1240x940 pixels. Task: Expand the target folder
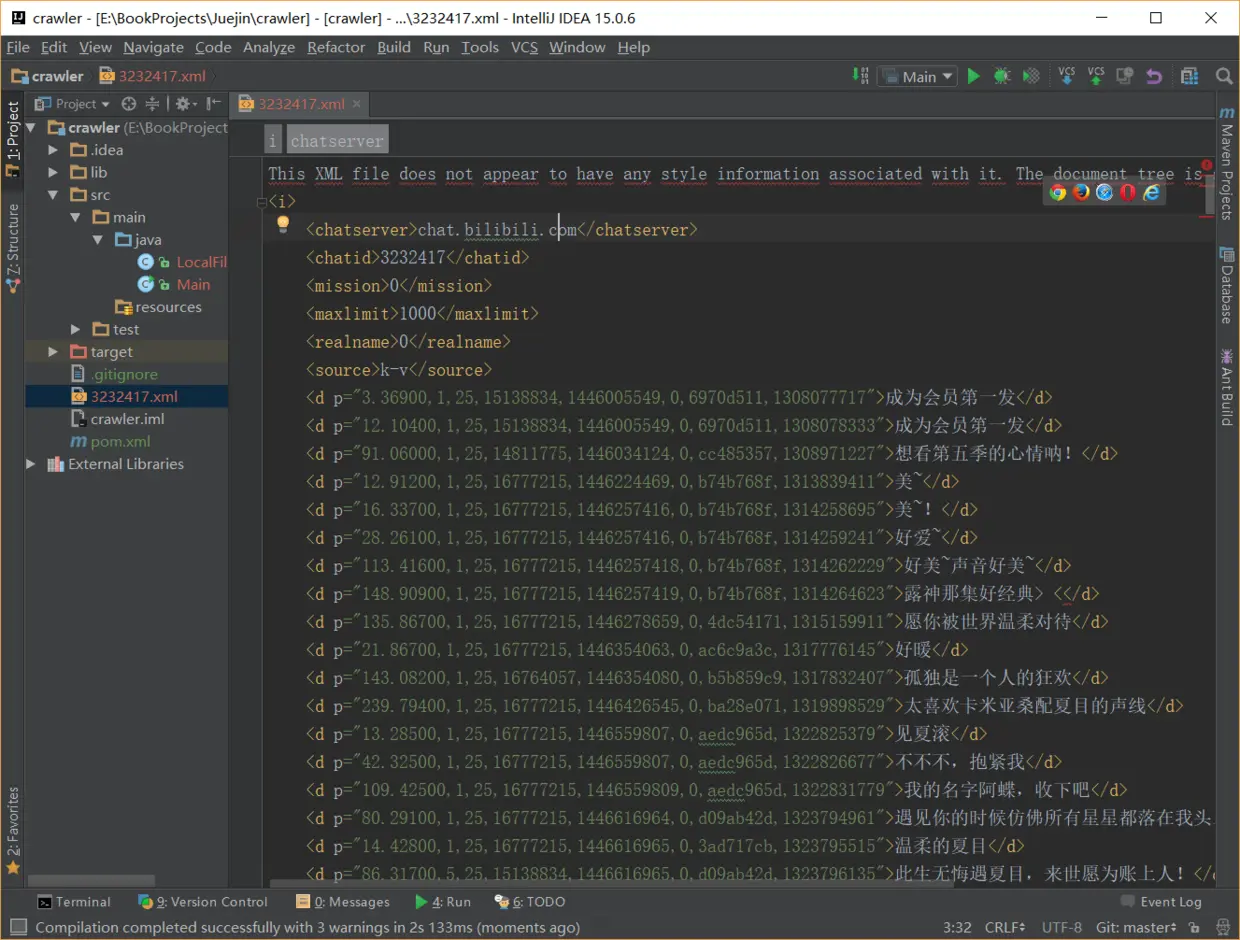(x=54, y=352)
